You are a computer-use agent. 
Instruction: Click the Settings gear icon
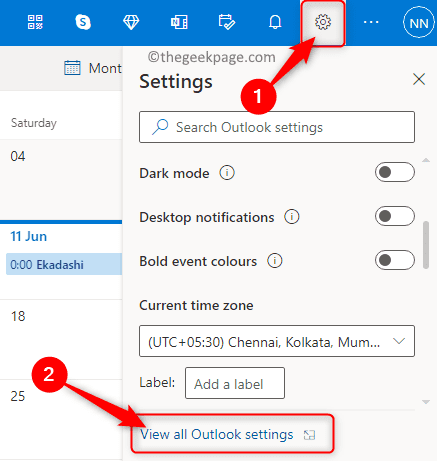pos(323,22)
